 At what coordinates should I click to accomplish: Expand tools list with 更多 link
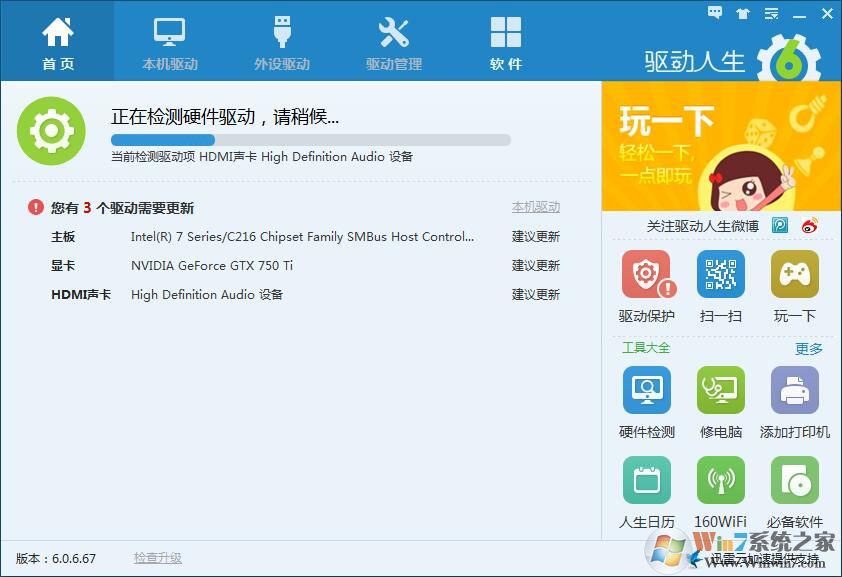point(808,349)
